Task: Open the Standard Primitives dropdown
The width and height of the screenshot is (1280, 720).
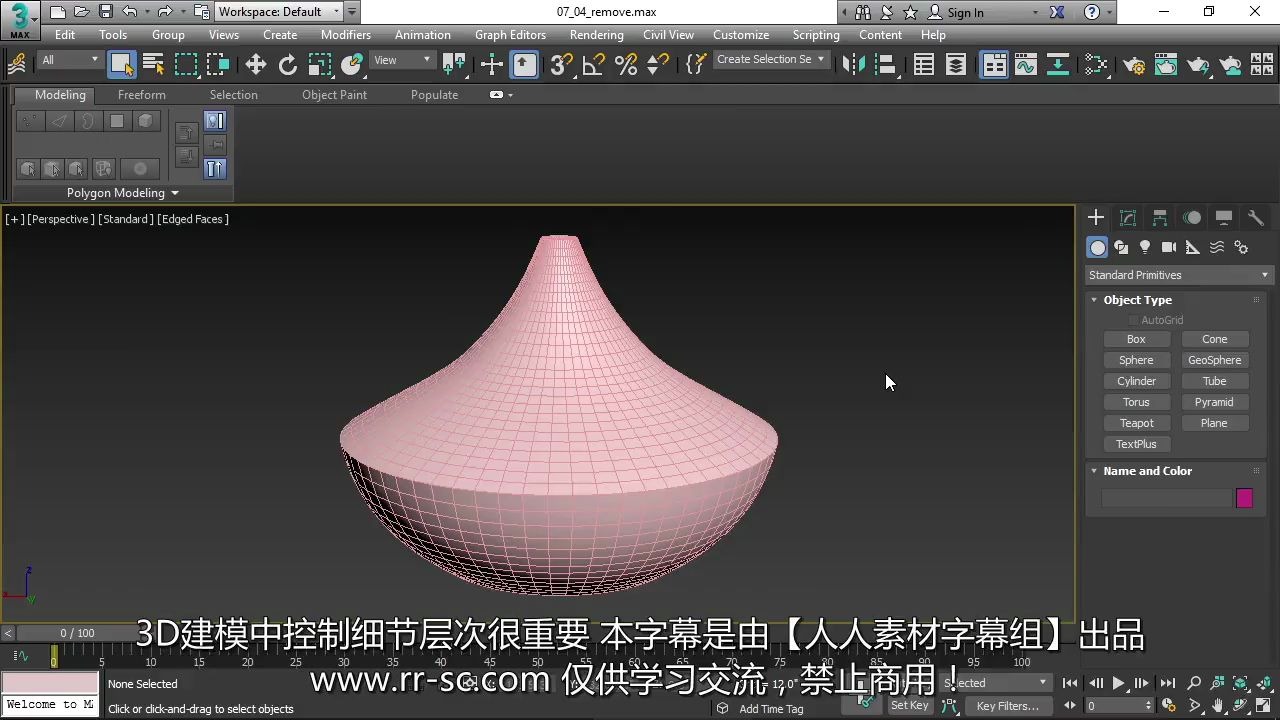Action: click(x=1177, y=274)
